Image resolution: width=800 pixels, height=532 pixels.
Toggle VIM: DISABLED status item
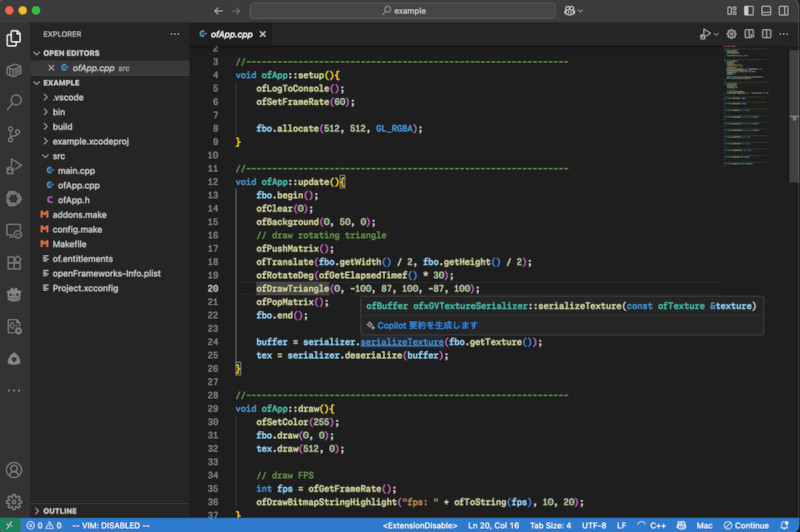tap(111, 525)
